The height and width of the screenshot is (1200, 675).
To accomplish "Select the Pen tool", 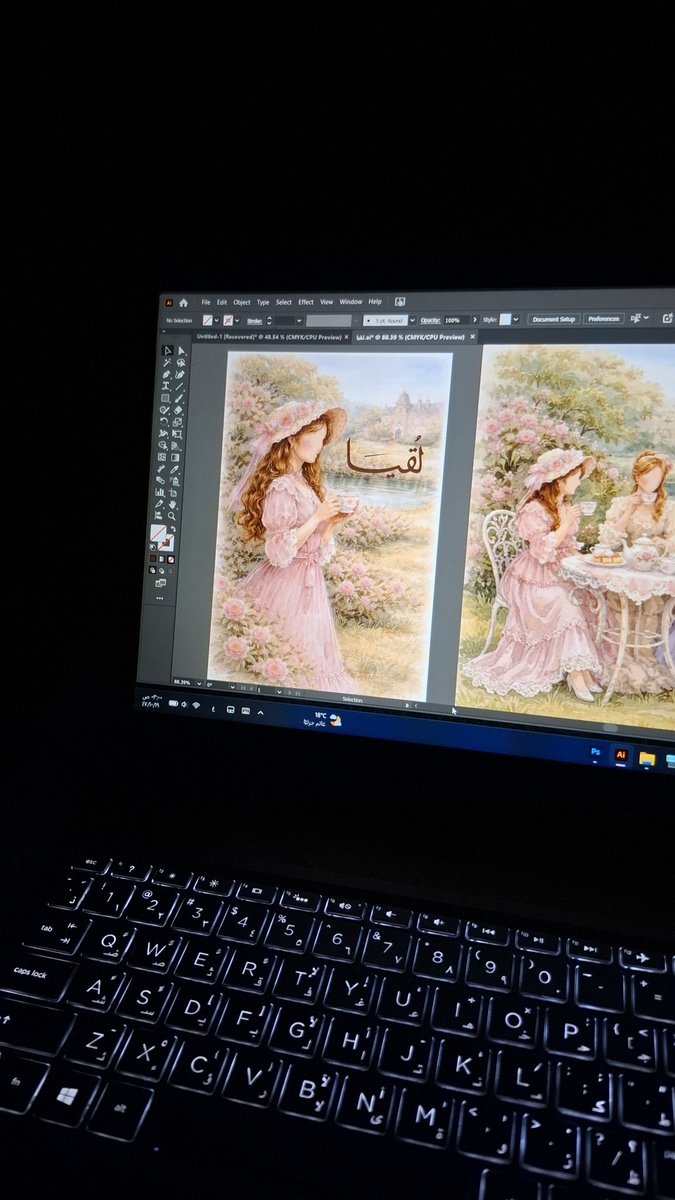I will (x=166, y=375).
